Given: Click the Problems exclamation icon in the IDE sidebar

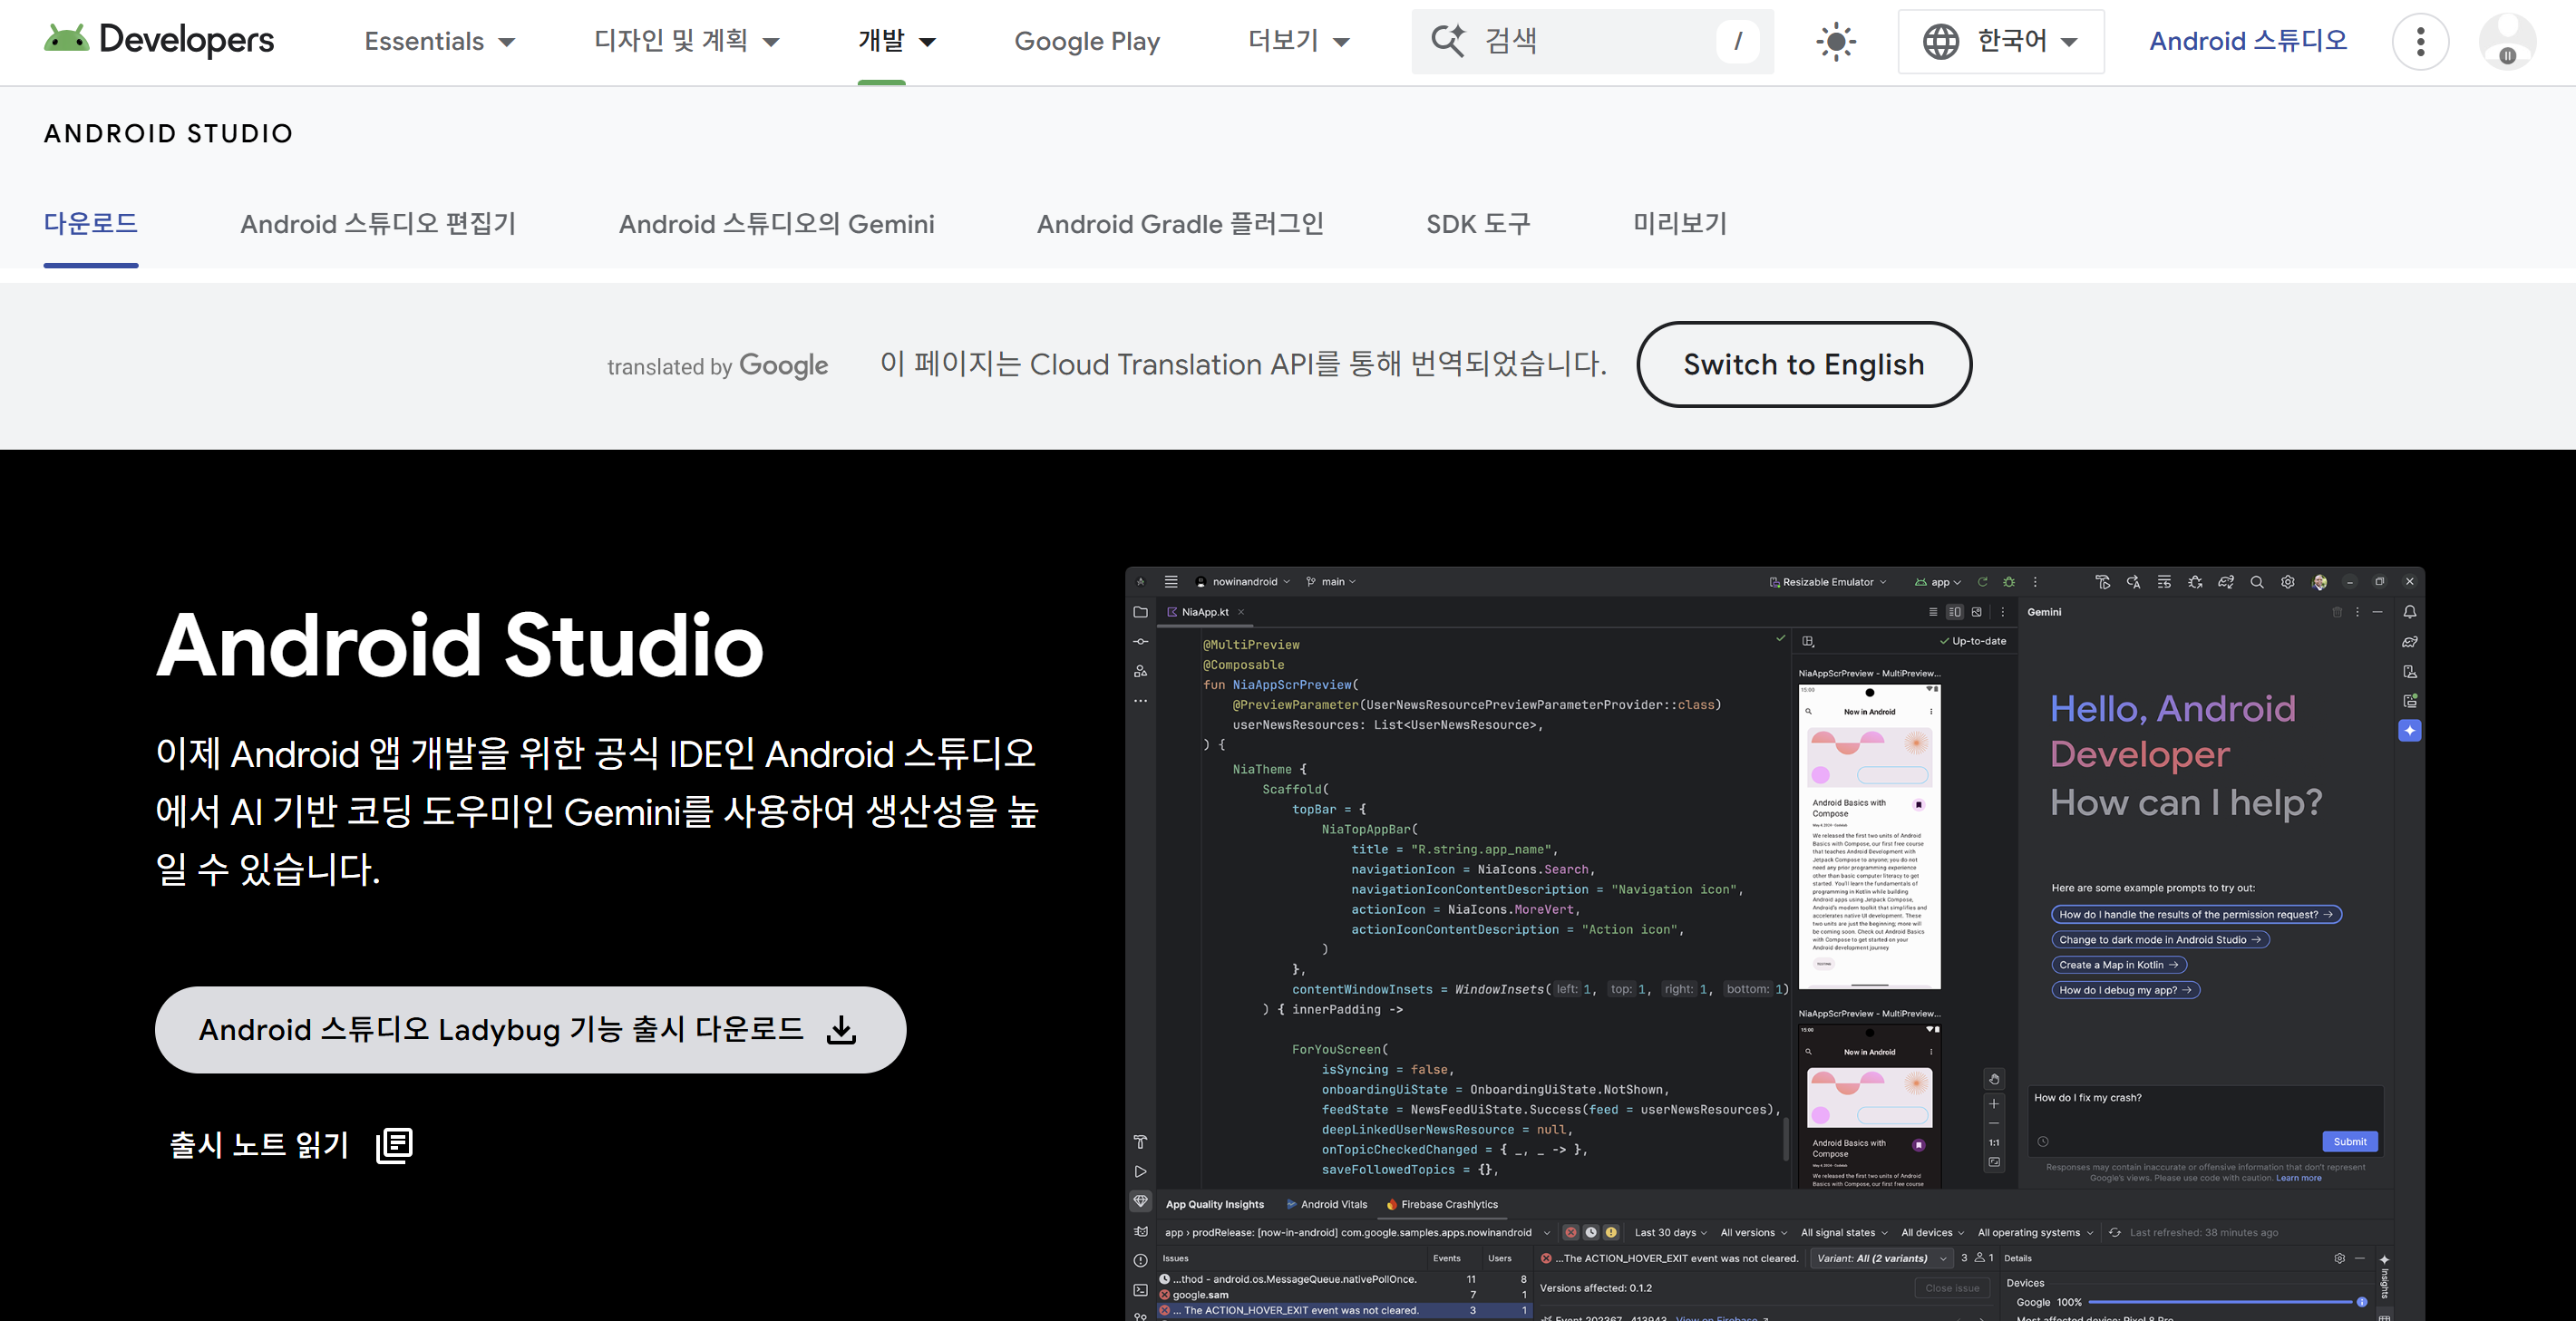Looking at the screenshot, I should (1140, 1261).
